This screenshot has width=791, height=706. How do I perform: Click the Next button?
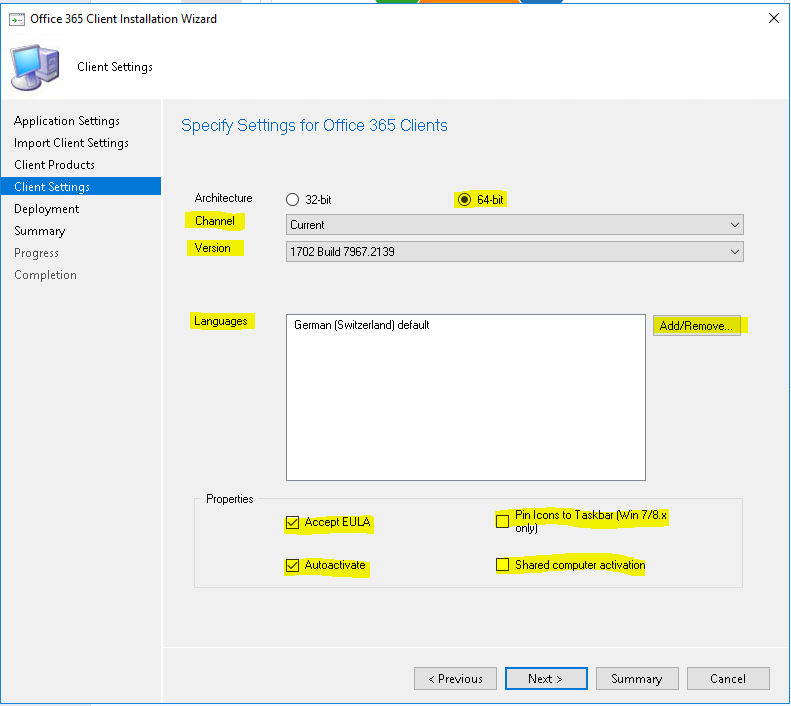(x=546, y=679)
